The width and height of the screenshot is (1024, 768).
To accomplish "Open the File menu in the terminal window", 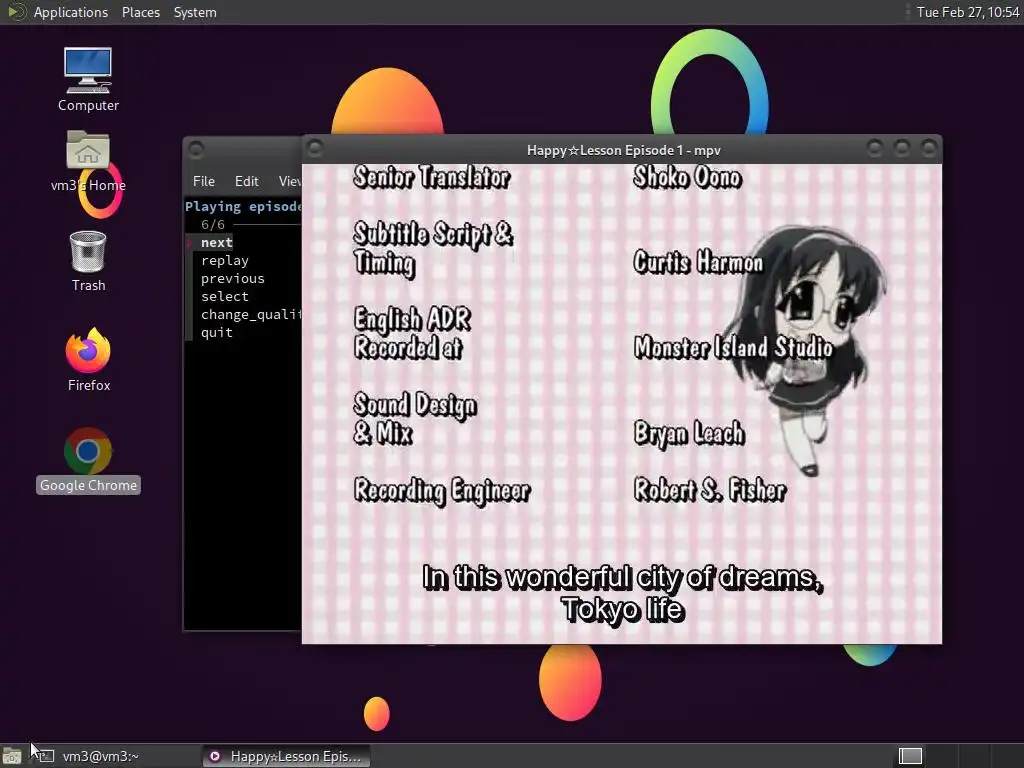I will [x=204, y=181].
